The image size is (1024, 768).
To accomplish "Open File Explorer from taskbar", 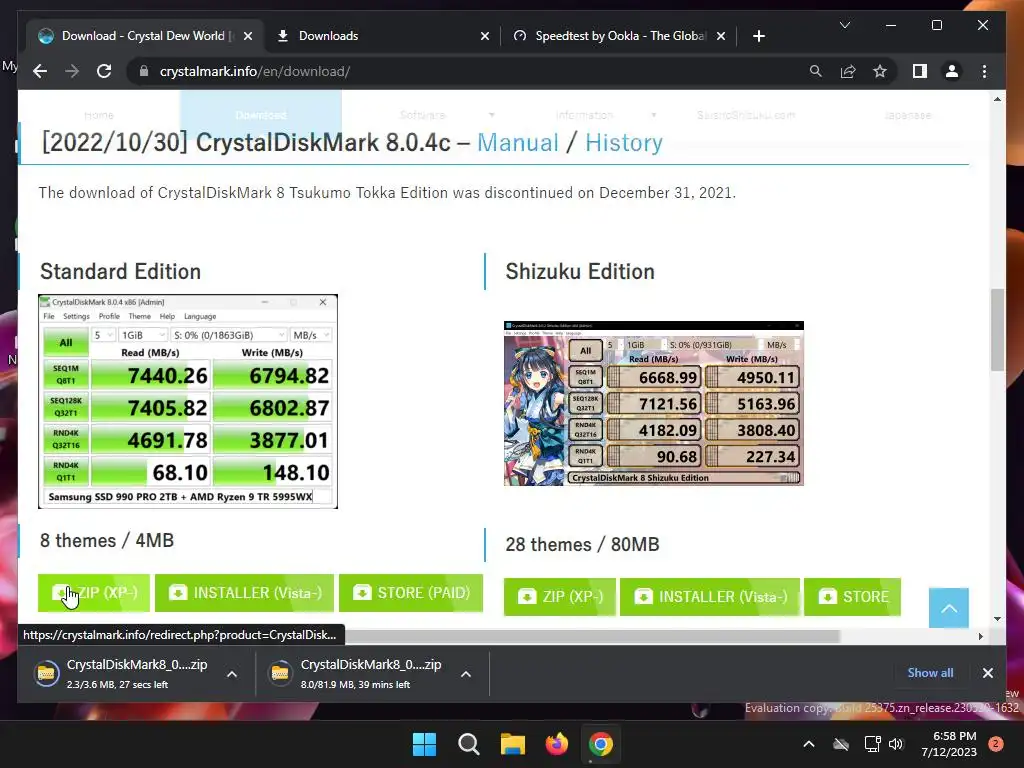I will point(513,744).
